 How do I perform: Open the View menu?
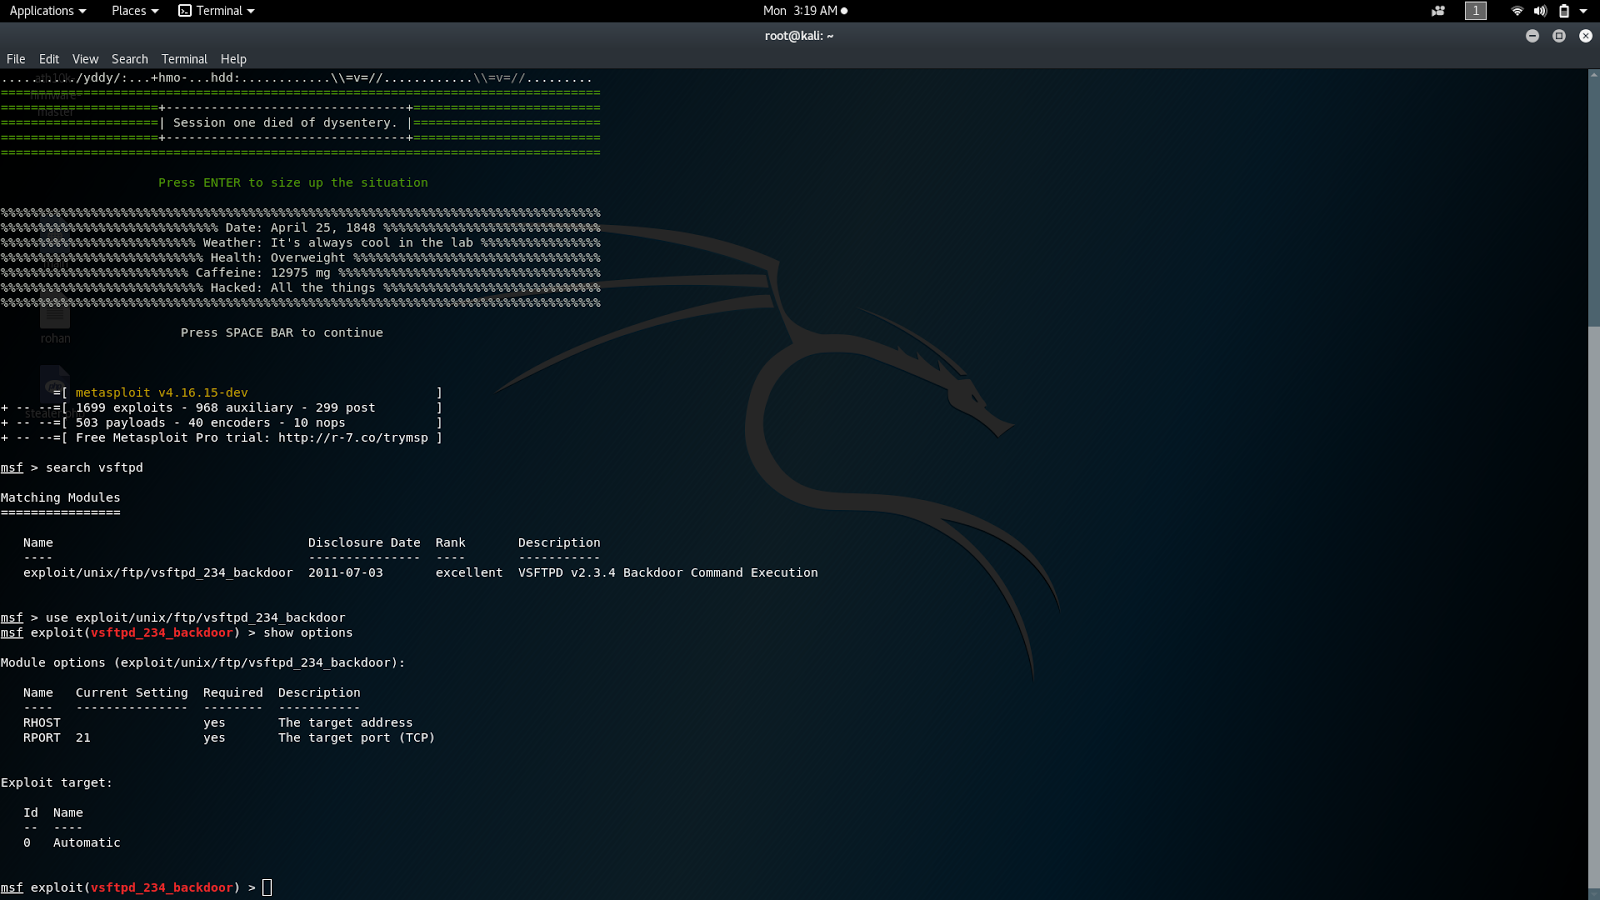coord(85,58)
